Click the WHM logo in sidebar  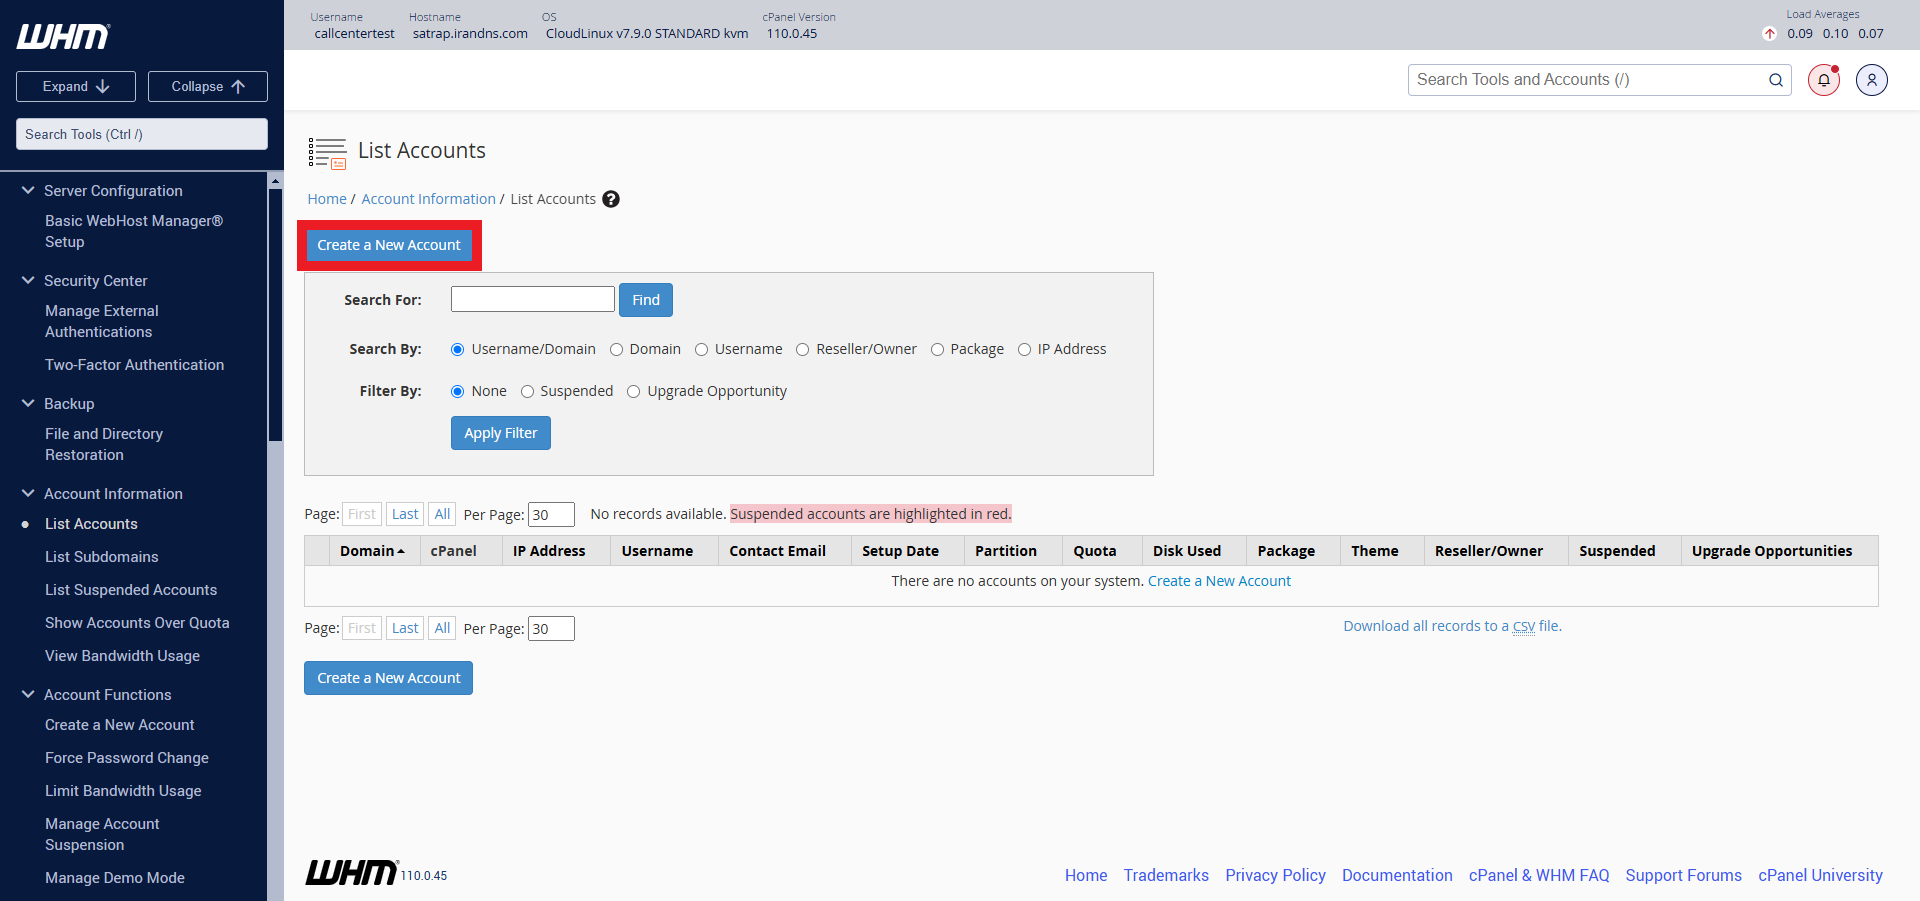[63, 37]
